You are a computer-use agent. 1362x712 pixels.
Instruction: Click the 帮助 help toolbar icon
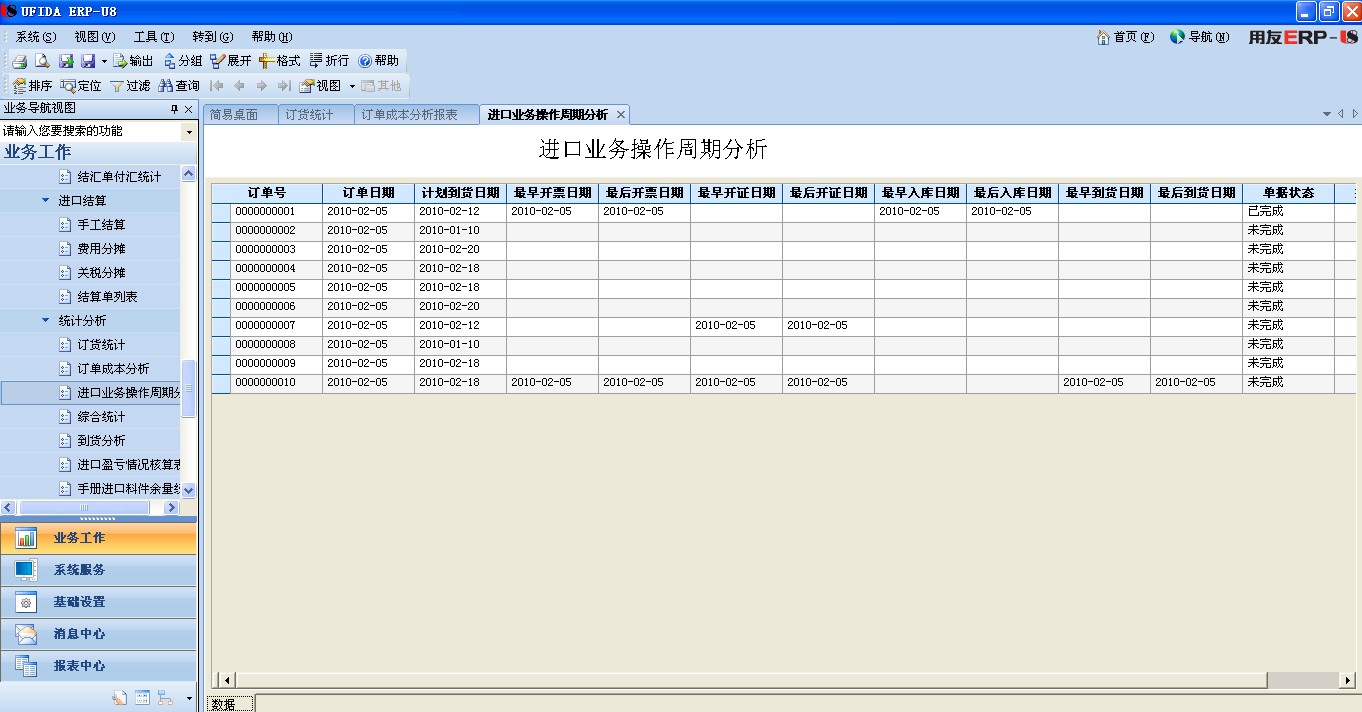coord(379,61)
